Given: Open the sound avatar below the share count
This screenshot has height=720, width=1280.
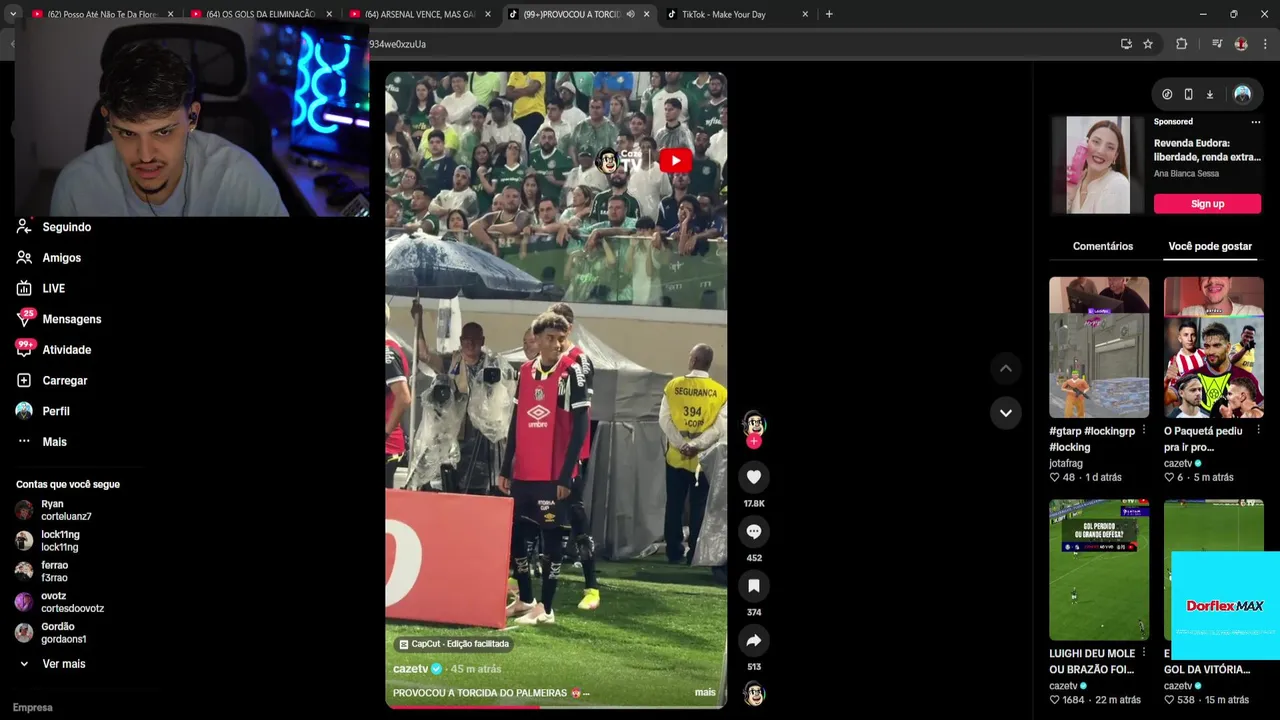Looking at the screenshot, I should tap(754, 693).
